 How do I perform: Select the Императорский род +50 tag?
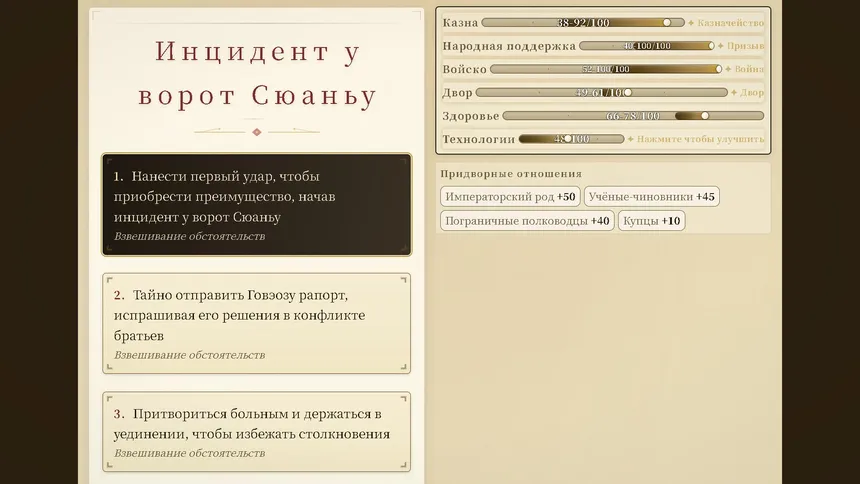coord(510,196)
